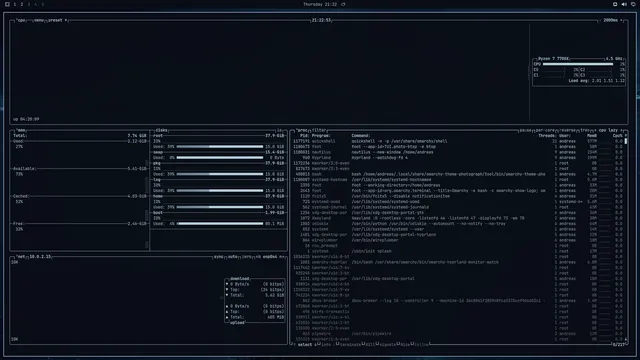640x360 pixels.
Task: Switch to workspace 3
Action: (29, 4)
